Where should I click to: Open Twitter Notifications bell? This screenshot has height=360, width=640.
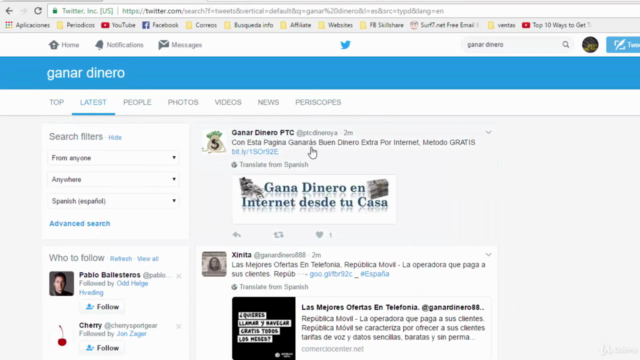tap(119, 45)
